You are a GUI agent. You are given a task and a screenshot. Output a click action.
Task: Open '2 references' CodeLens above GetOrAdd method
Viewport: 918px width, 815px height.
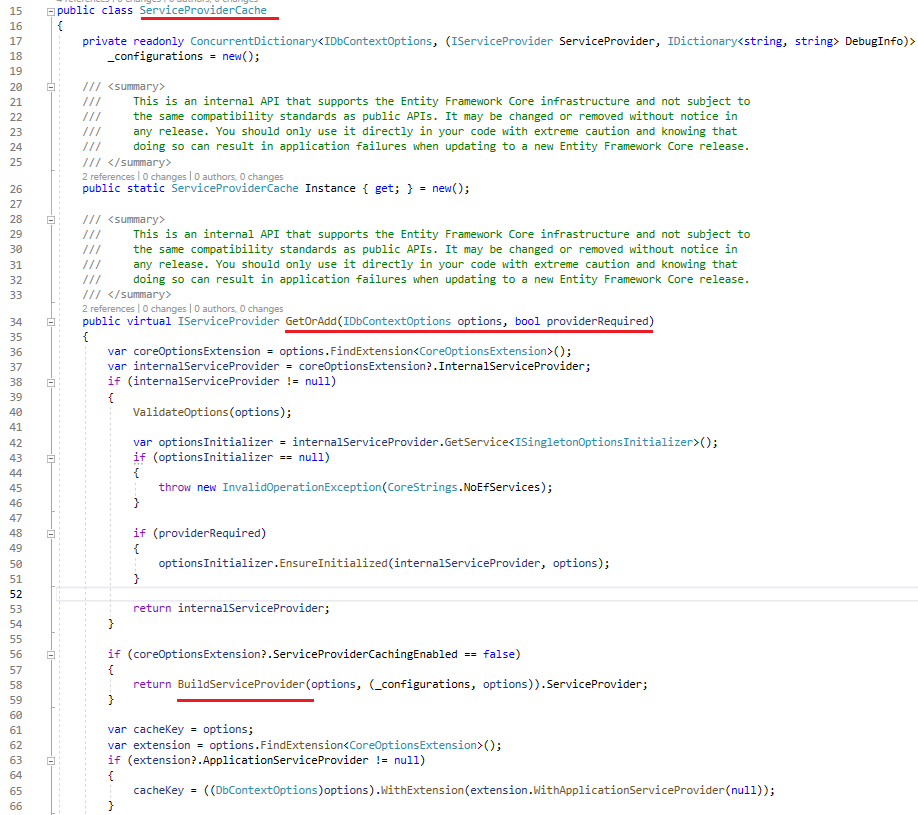pyautogui.click(x=108, y=309)
